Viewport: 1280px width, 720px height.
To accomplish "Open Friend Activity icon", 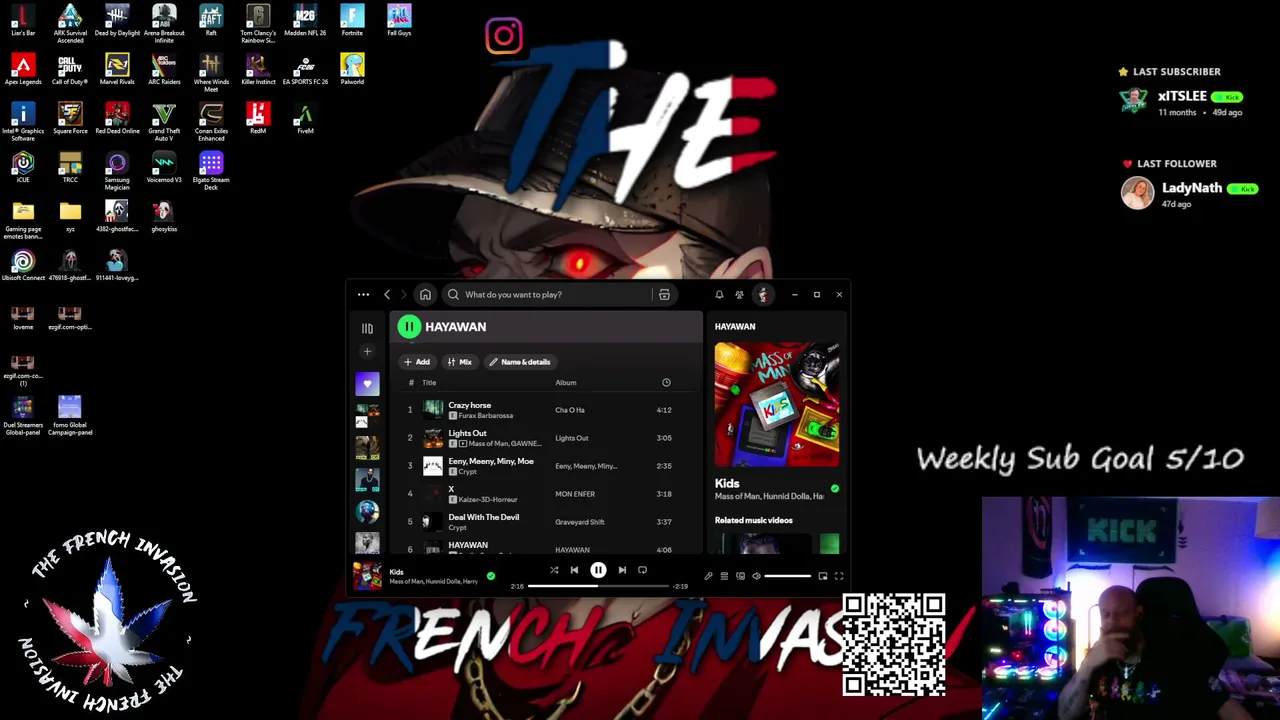I will coord(739,294).
